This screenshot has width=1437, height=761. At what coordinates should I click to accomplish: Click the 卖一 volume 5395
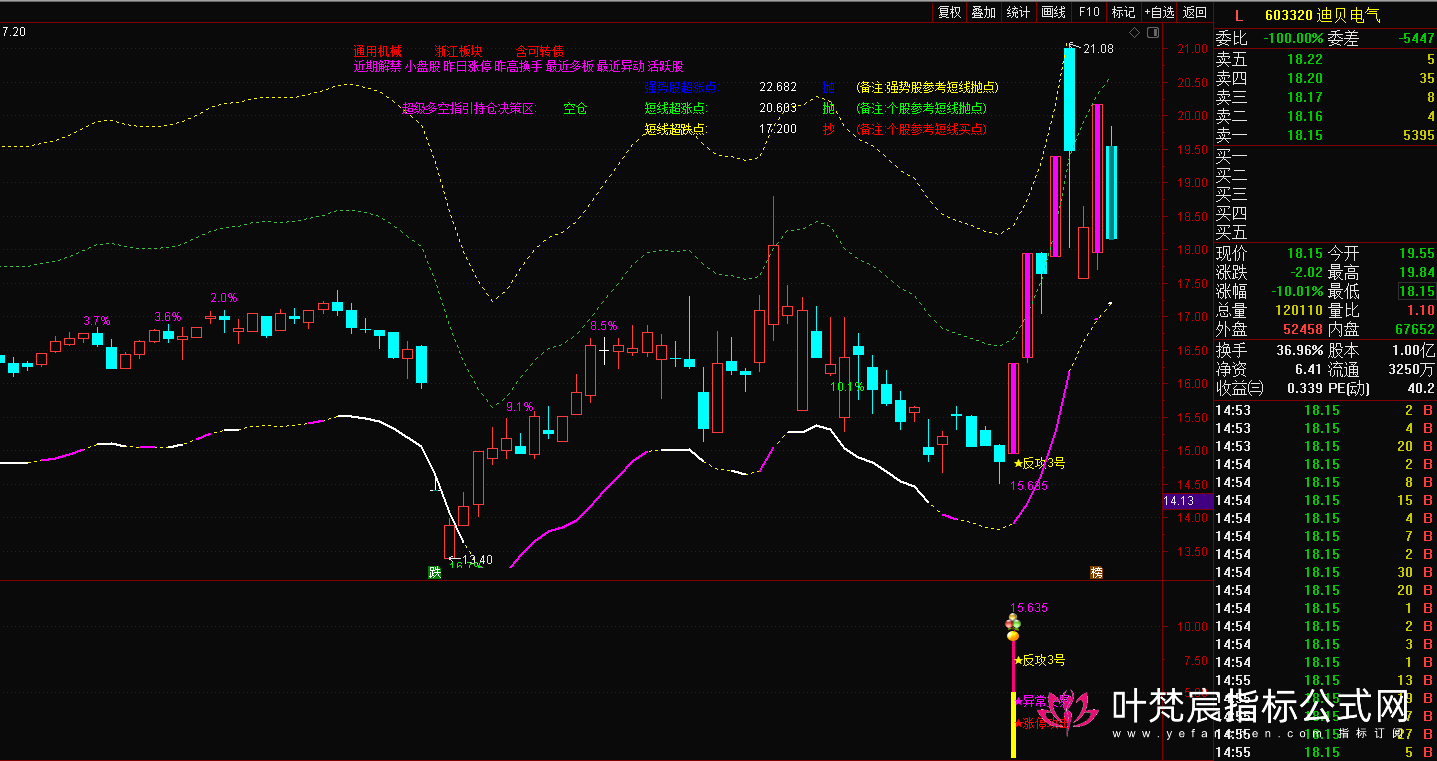[1419, 135]
